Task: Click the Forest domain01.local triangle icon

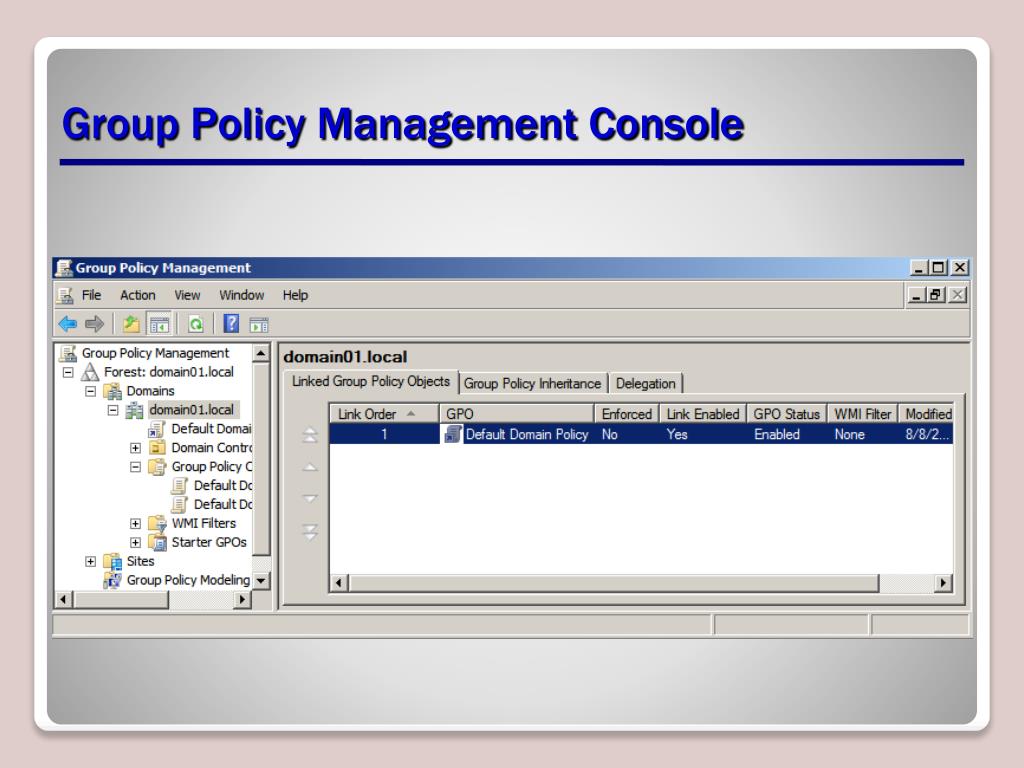Action: pos(89,372)
